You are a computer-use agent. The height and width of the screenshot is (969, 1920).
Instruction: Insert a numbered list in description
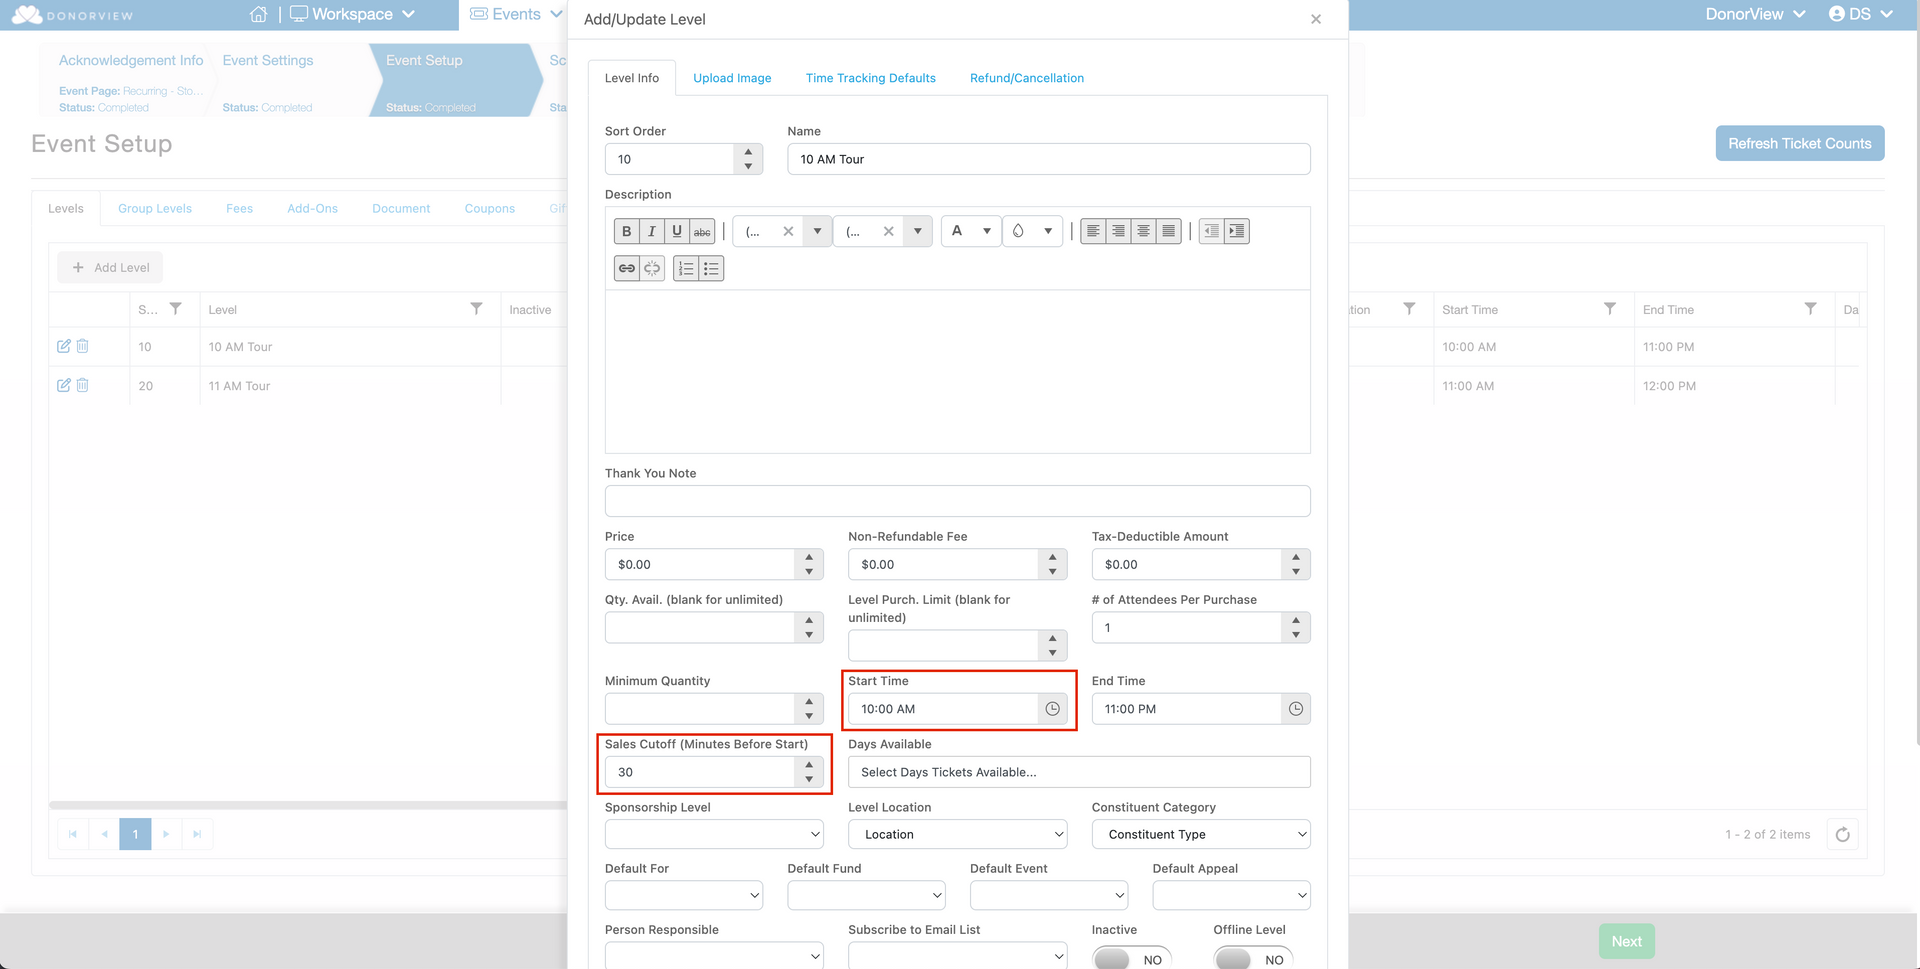click(x=686, y=268)
